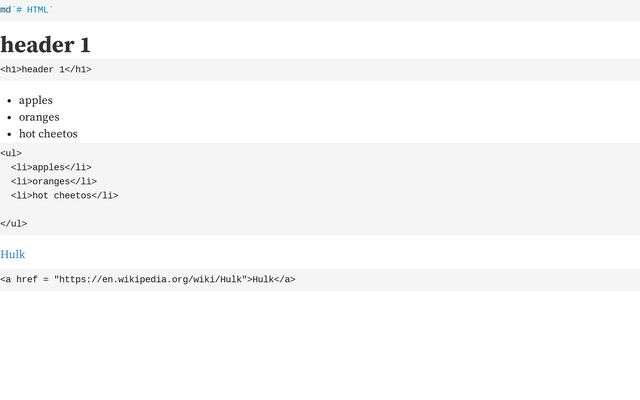Click the <li>apples</li> code line
Viewport: 640px width, 400px height.
51,167
